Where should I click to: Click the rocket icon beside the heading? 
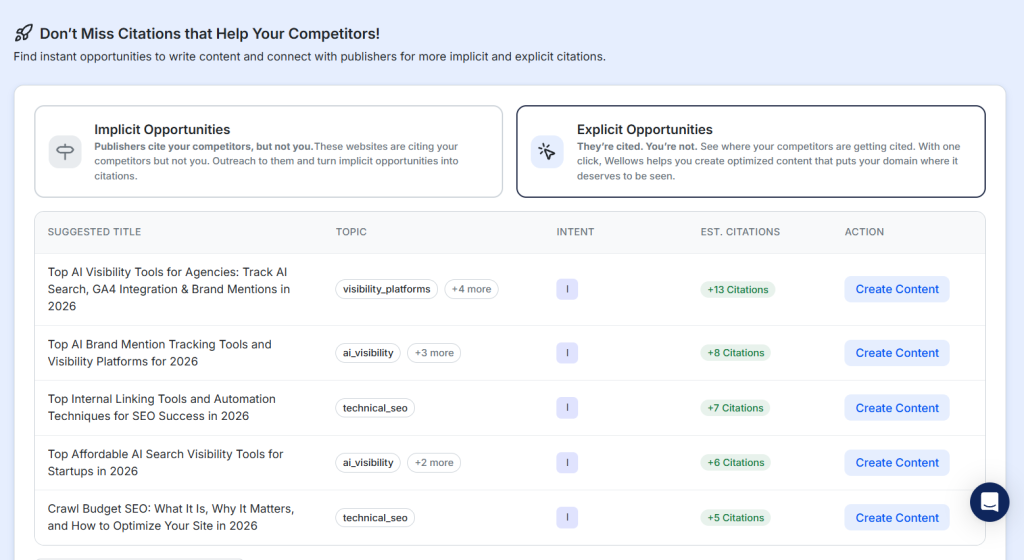[23, 34]
